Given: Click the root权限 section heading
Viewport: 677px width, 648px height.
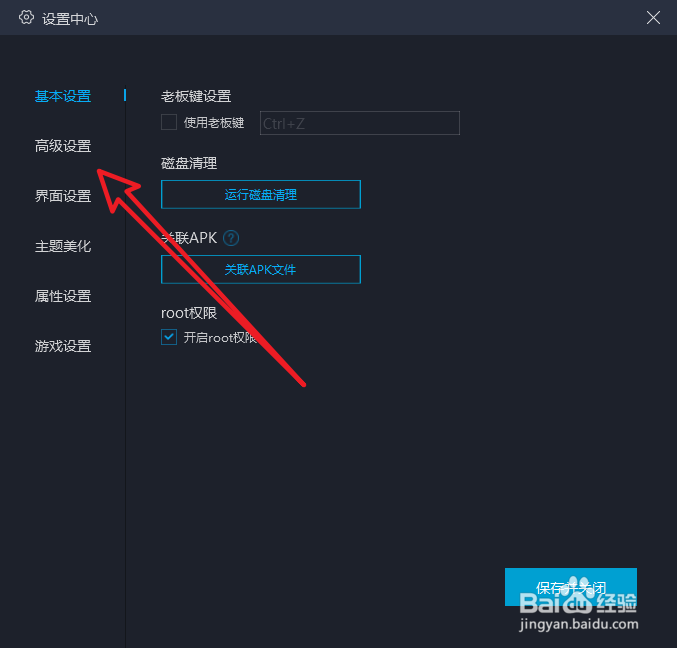Looking at the screenshot, I should tap(189, 313).
